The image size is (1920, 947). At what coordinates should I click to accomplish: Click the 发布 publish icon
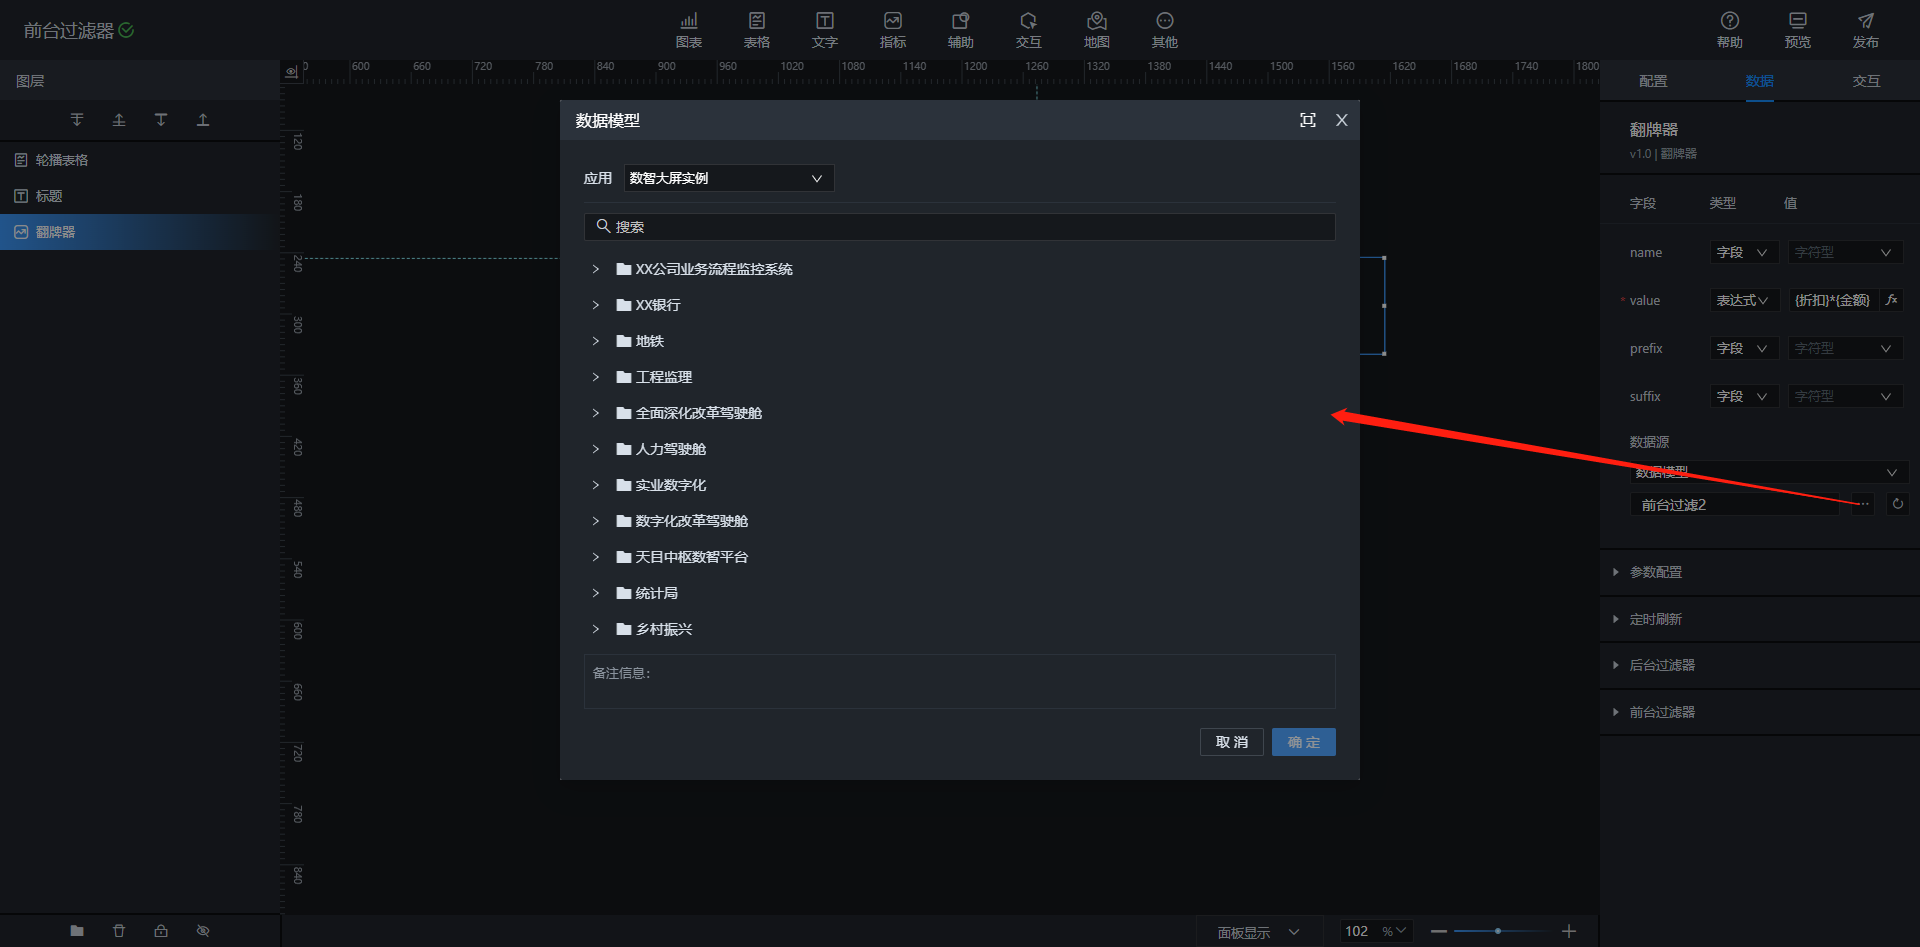(x=1865, y=29)
